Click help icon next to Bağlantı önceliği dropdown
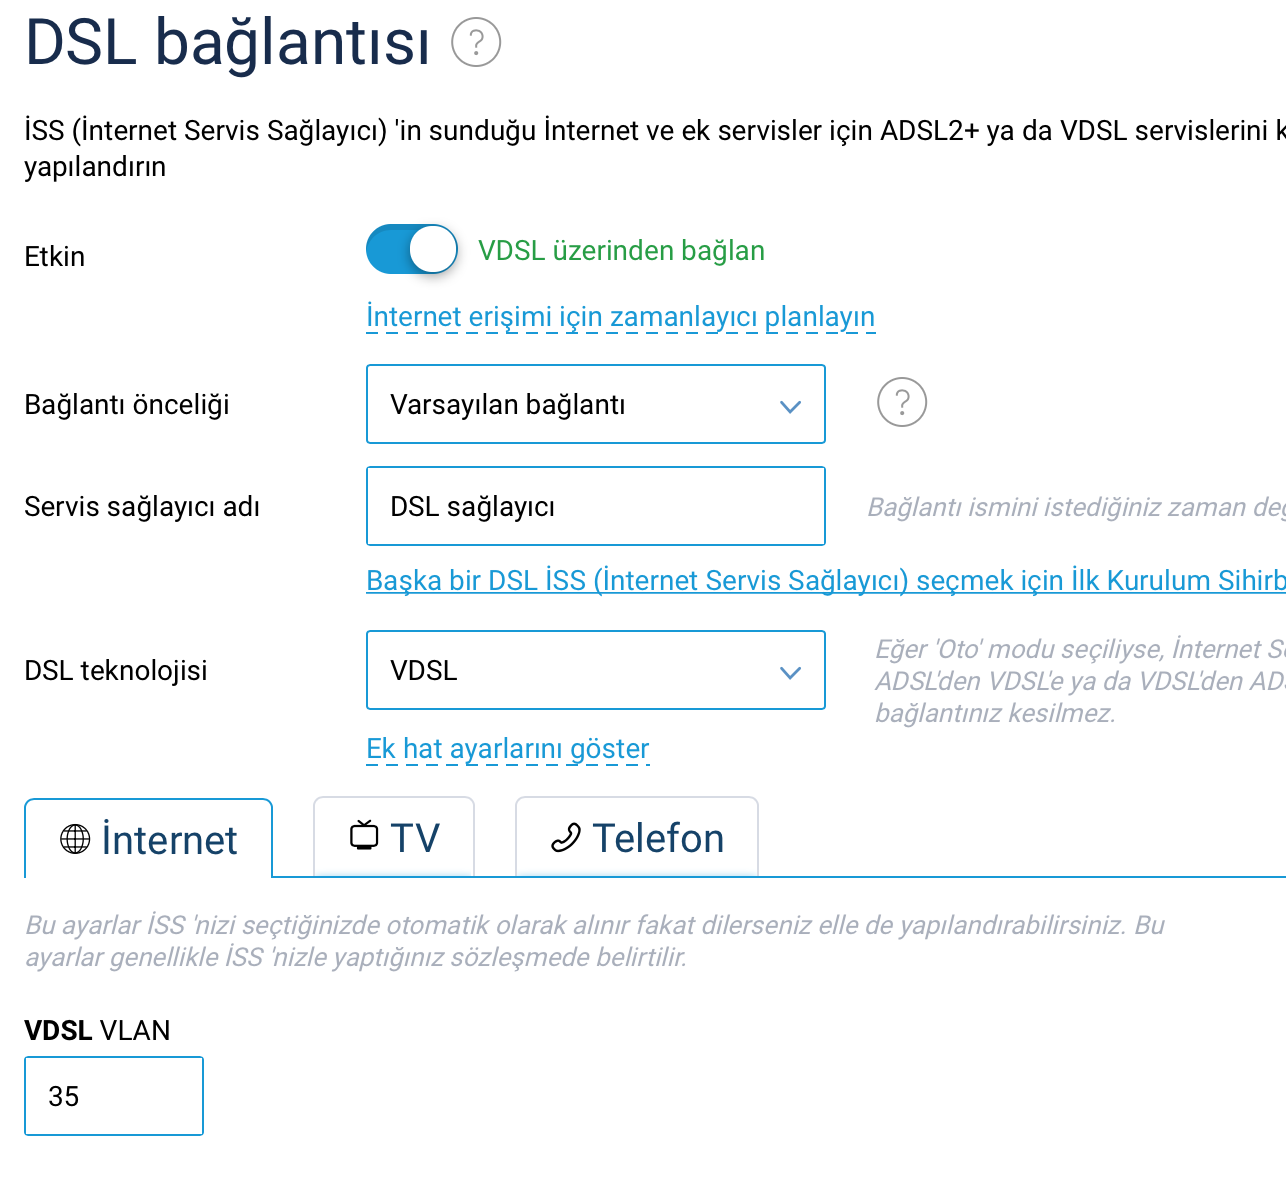The width and height of the screenshot is (1286, 1194). tap(902, 403)
